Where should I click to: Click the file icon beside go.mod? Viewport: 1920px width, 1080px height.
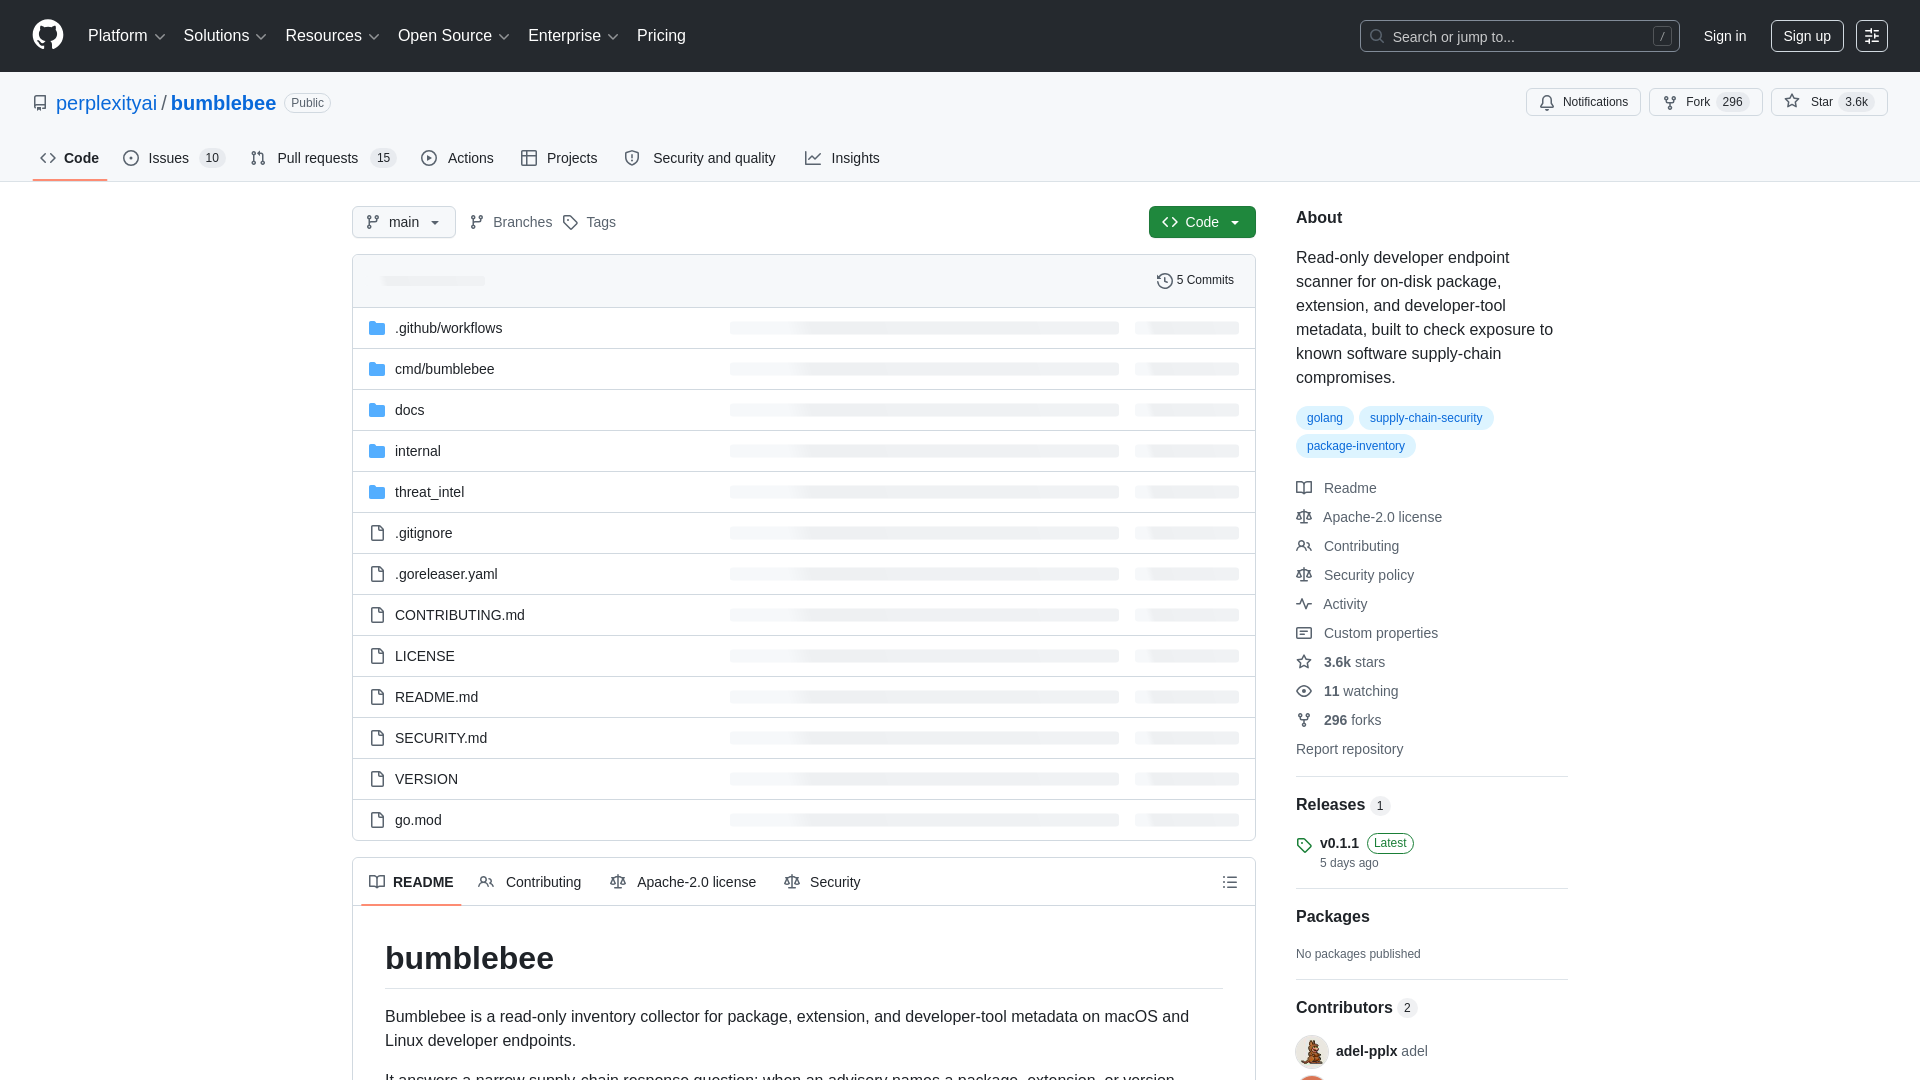pos(377,820)
